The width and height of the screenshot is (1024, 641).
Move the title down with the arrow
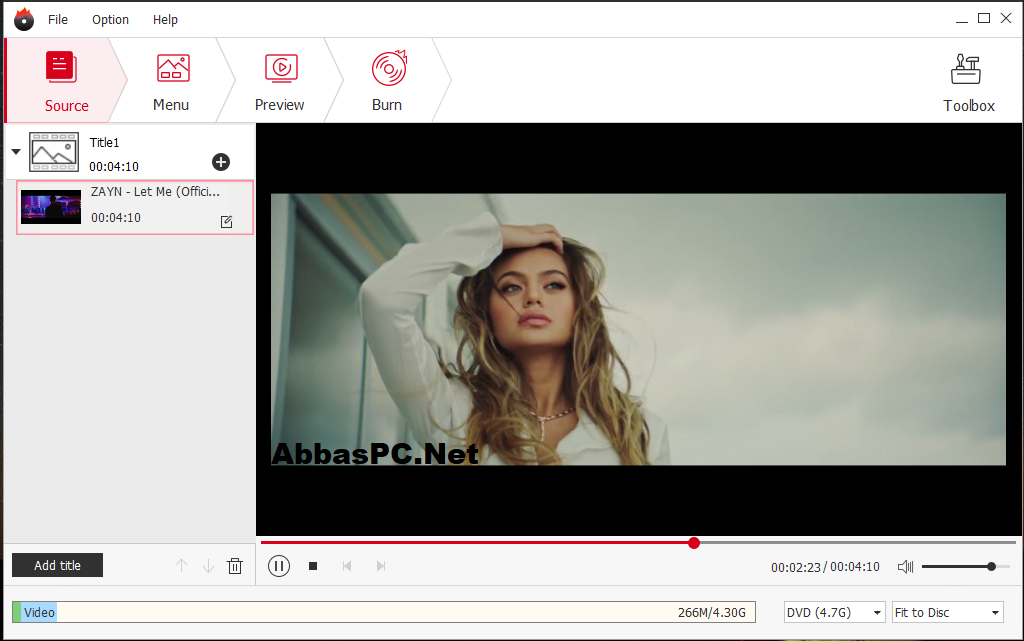pos(208,565)
